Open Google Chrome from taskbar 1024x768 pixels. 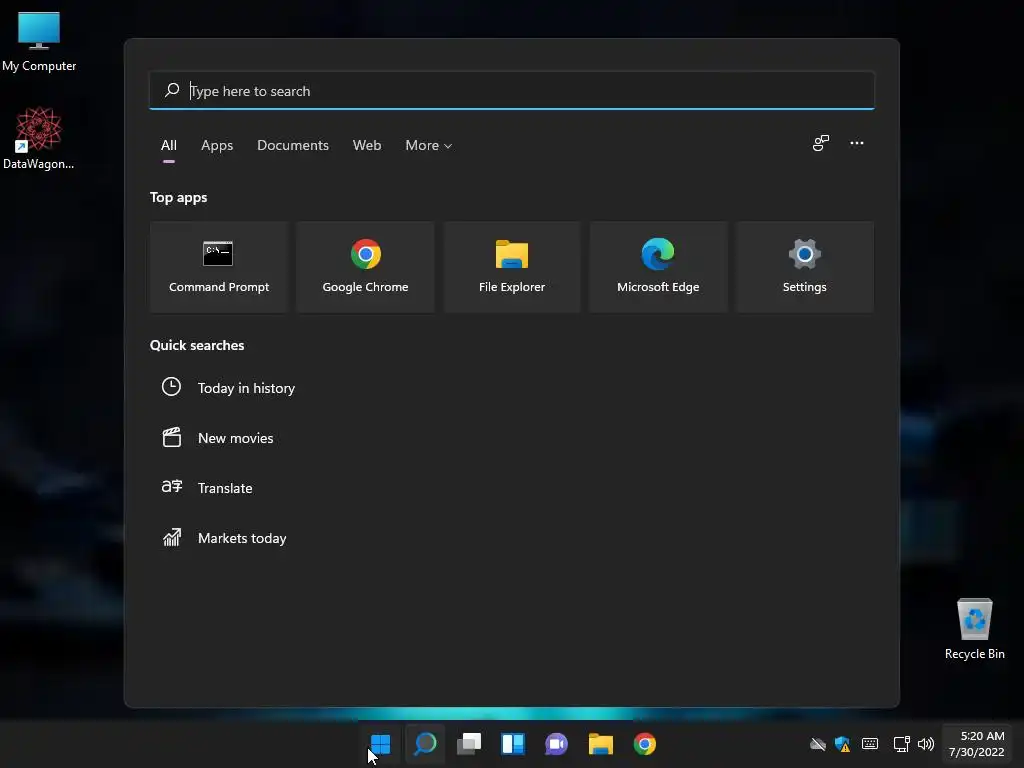[645, 744]
